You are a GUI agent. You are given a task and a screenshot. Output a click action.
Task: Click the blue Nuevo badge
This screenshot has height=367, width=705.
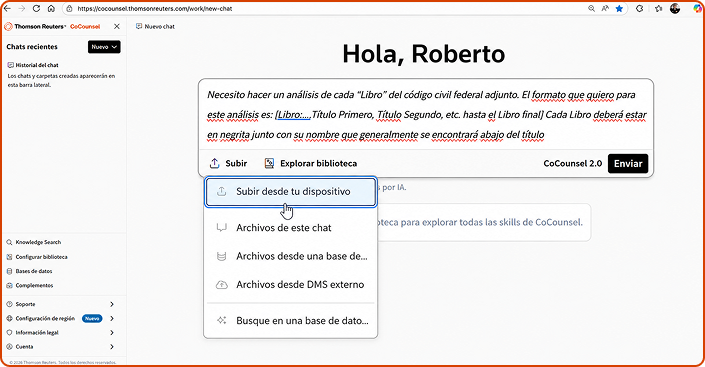click(92, 318)
